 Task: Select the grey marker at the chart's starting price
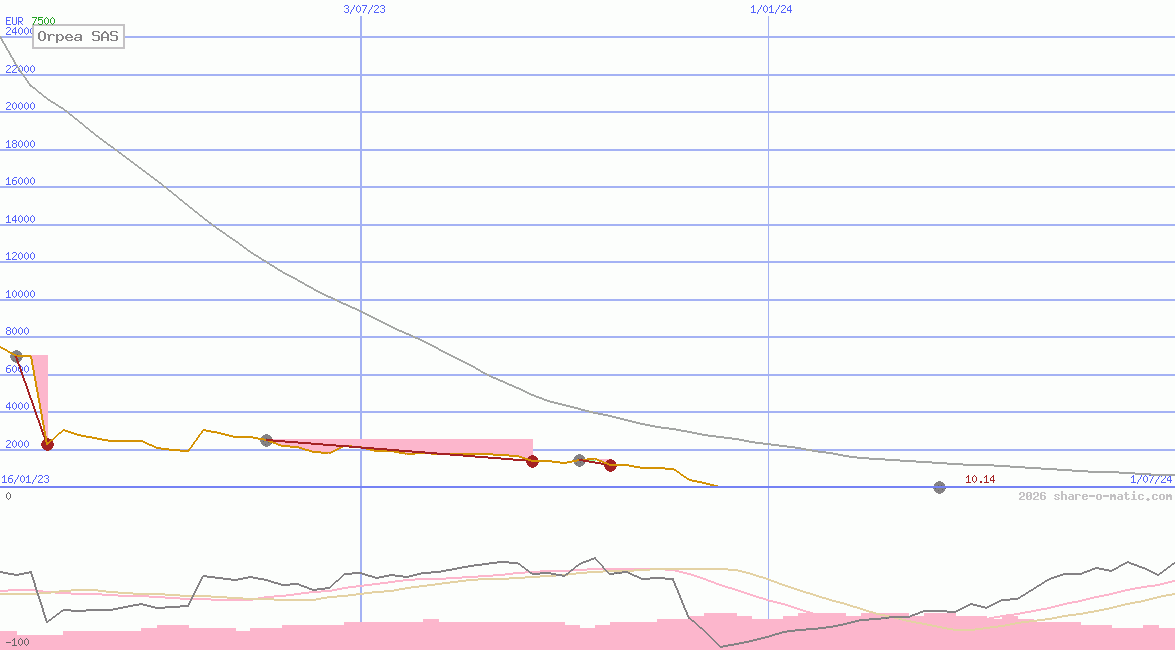(x=16, y=357)
